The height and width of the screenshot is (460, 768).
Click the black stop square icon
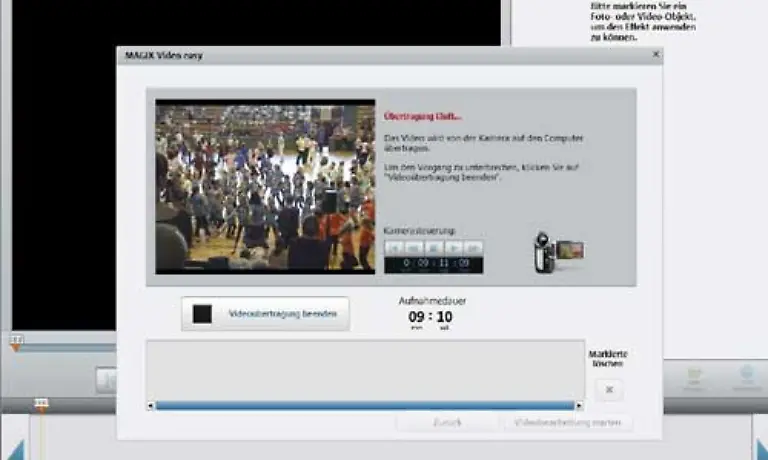pyautogui.click(x=203, y=314)
